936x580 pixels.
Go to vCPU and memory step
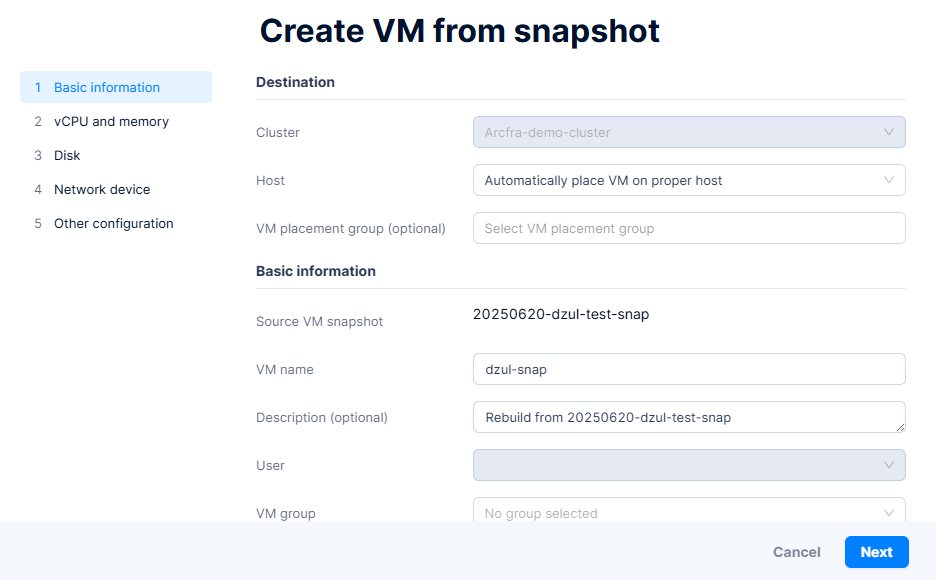coord(111,121)
